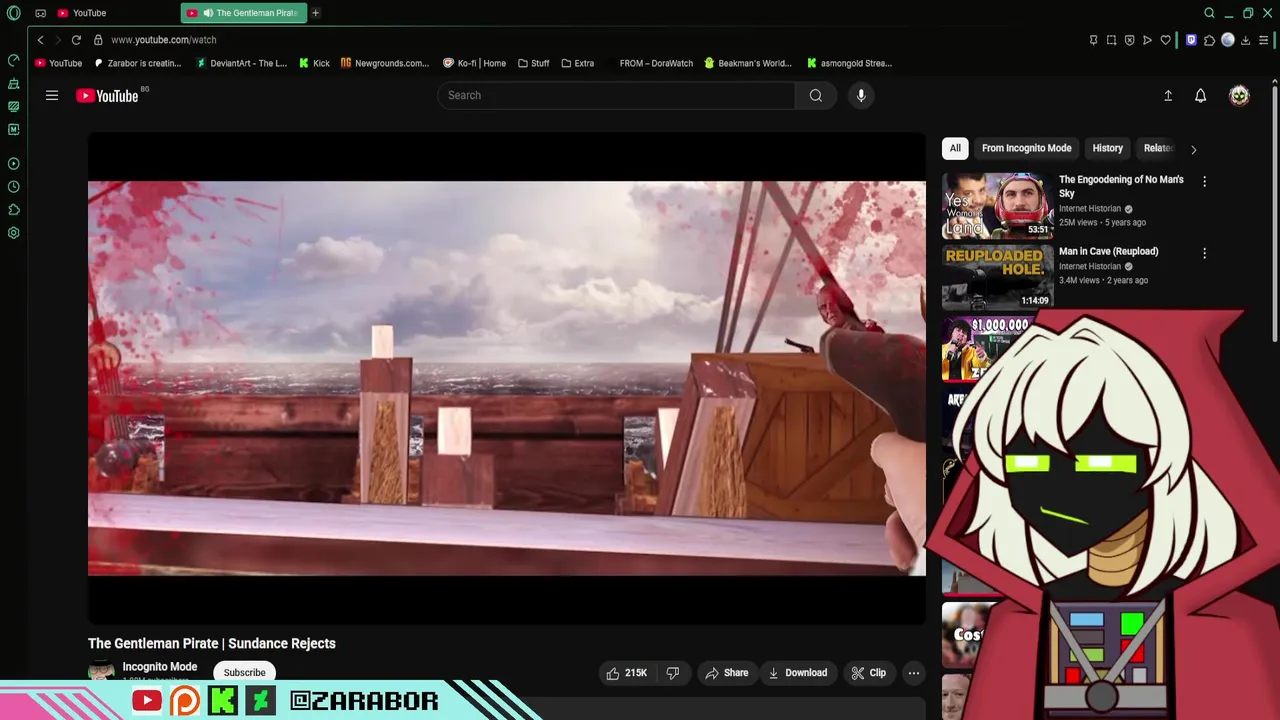The image size is (1280, 720).
Task: Open browser downloads icon
Action: [x=1246, y=40]
